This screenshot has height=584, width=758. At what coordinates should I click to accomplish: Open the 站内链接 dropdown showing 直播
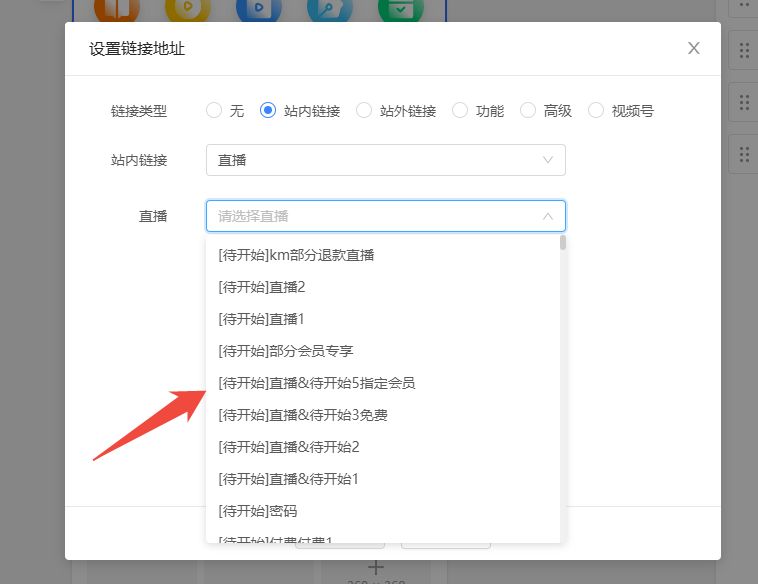tap(385, 160)
